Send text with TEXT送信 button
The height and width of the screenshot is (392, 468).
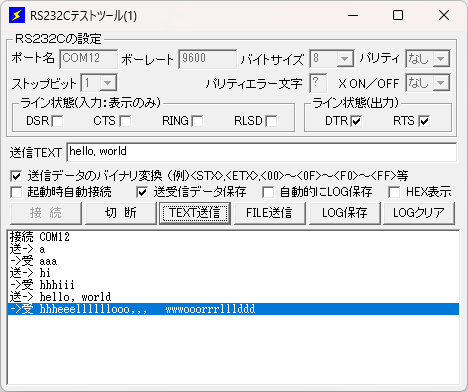tap(195, 213)
